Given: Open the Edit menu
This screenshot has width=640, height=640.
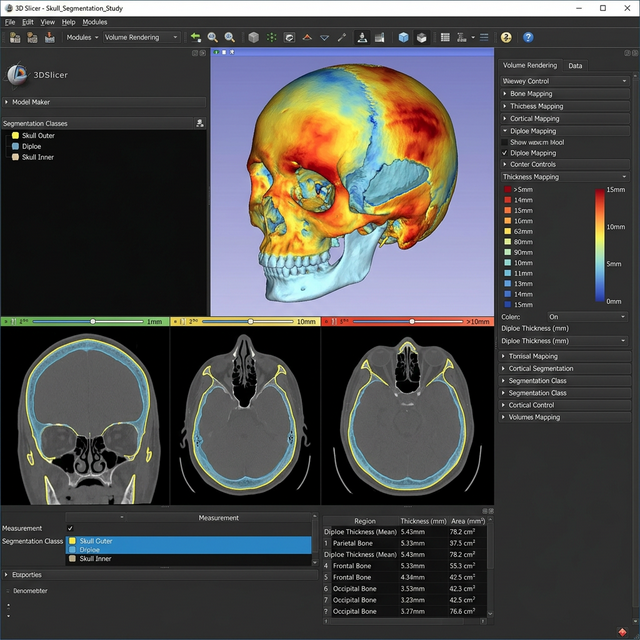Looking at the screenshot, I should 27,21.
